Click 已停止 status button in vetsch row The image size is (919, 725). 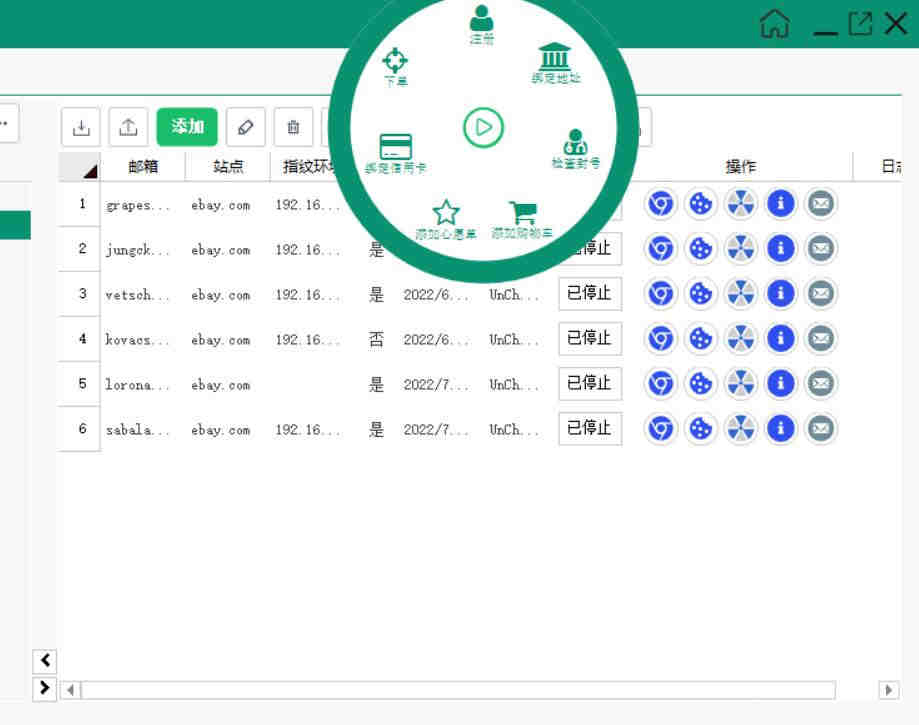pyautogui.click(x=590, y=293)
